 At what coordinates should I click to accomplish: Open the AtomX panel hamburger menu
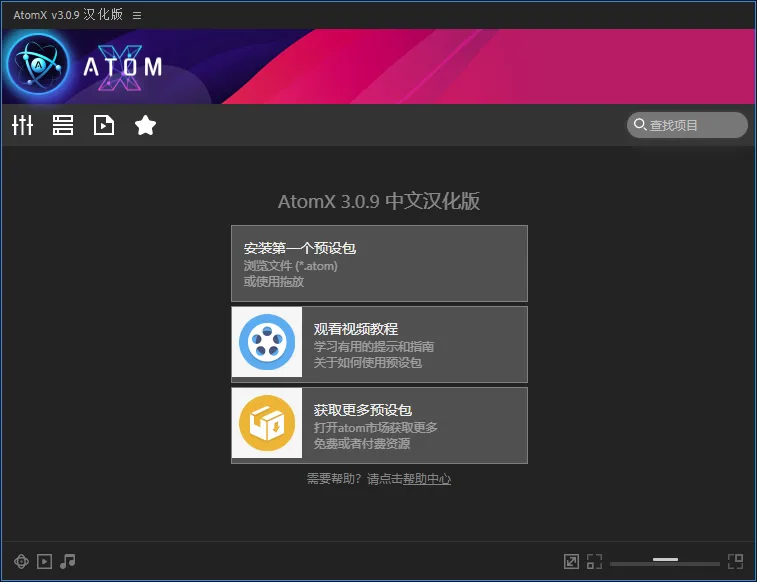point(137,15)
